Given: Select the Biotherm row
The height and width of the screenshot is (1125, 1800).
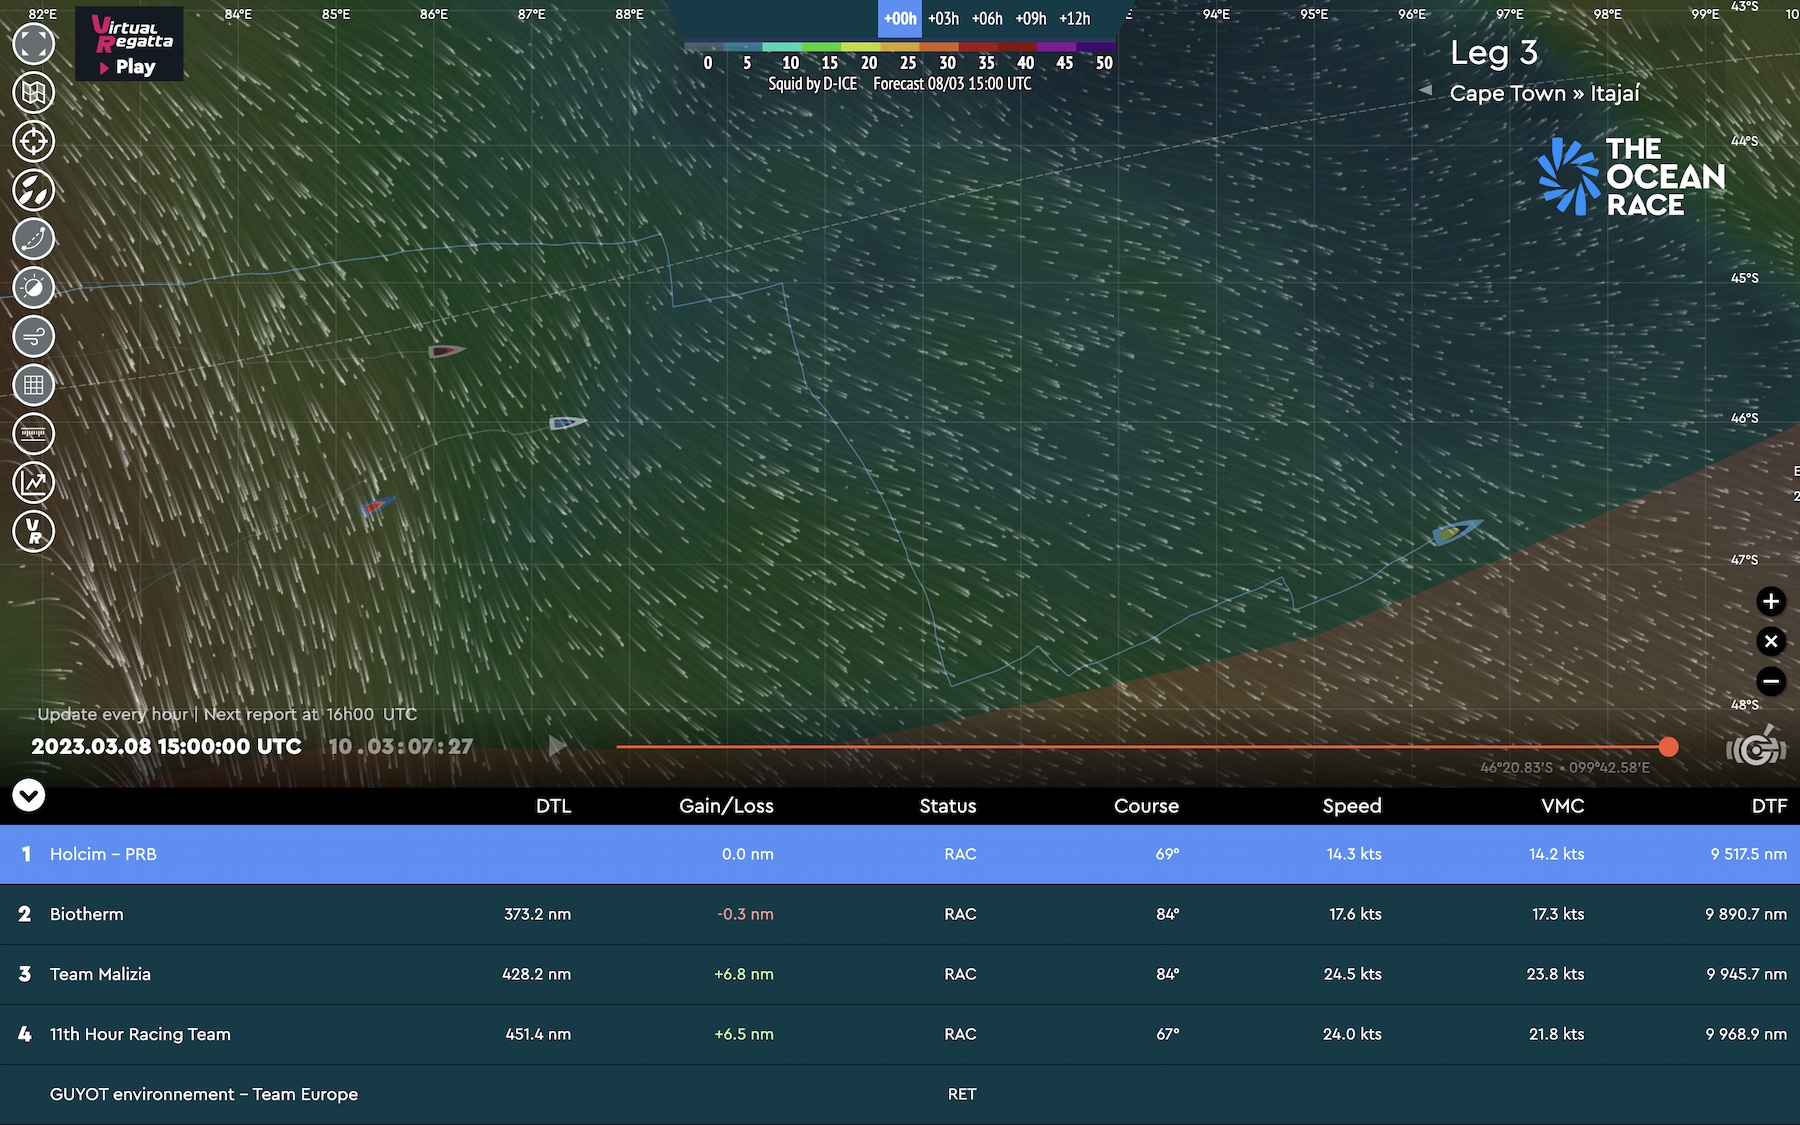Looking at the screenshot, I should point(900,914).
